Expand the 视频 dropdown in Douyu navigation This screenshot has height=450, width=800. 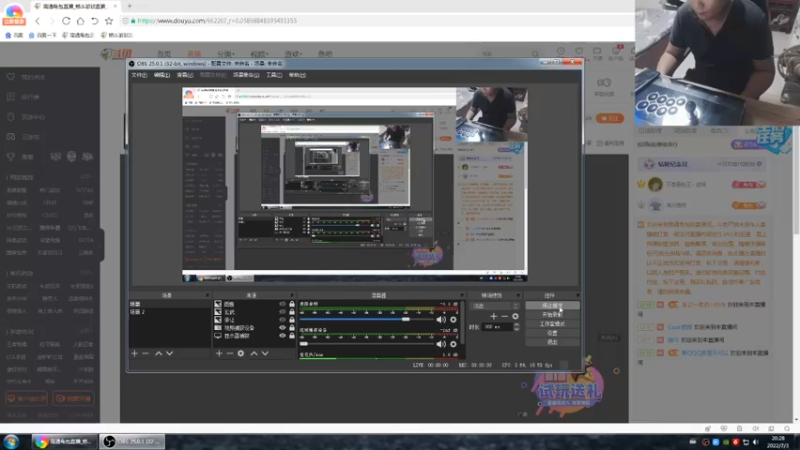coord(260,54)
